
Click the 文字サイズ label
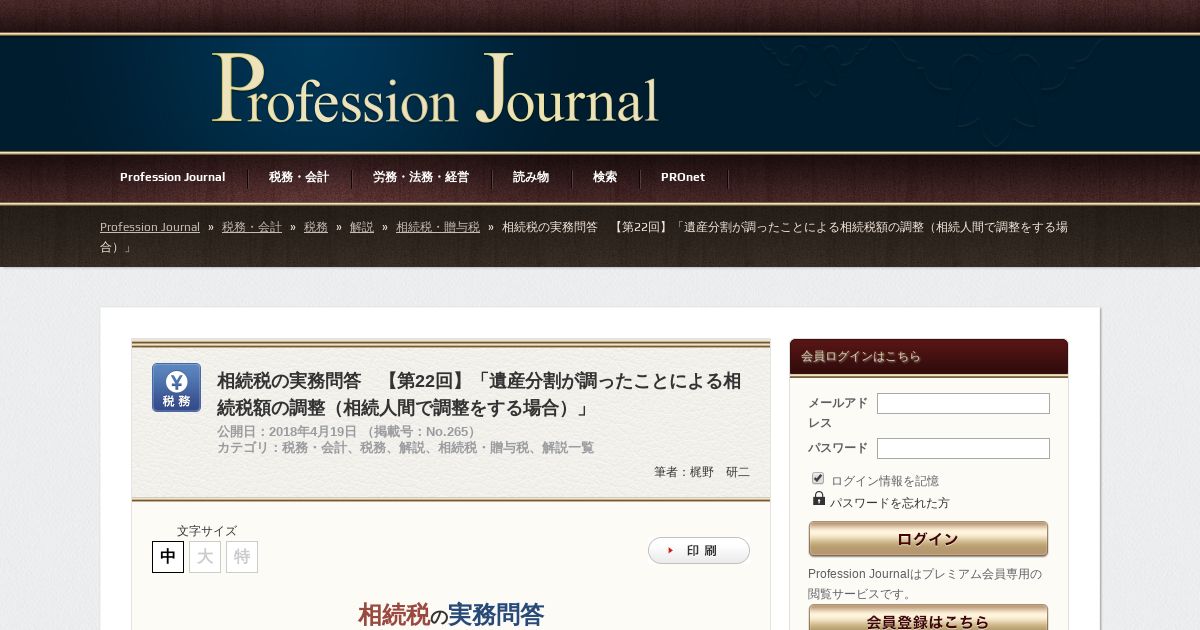tap(207, 531)
